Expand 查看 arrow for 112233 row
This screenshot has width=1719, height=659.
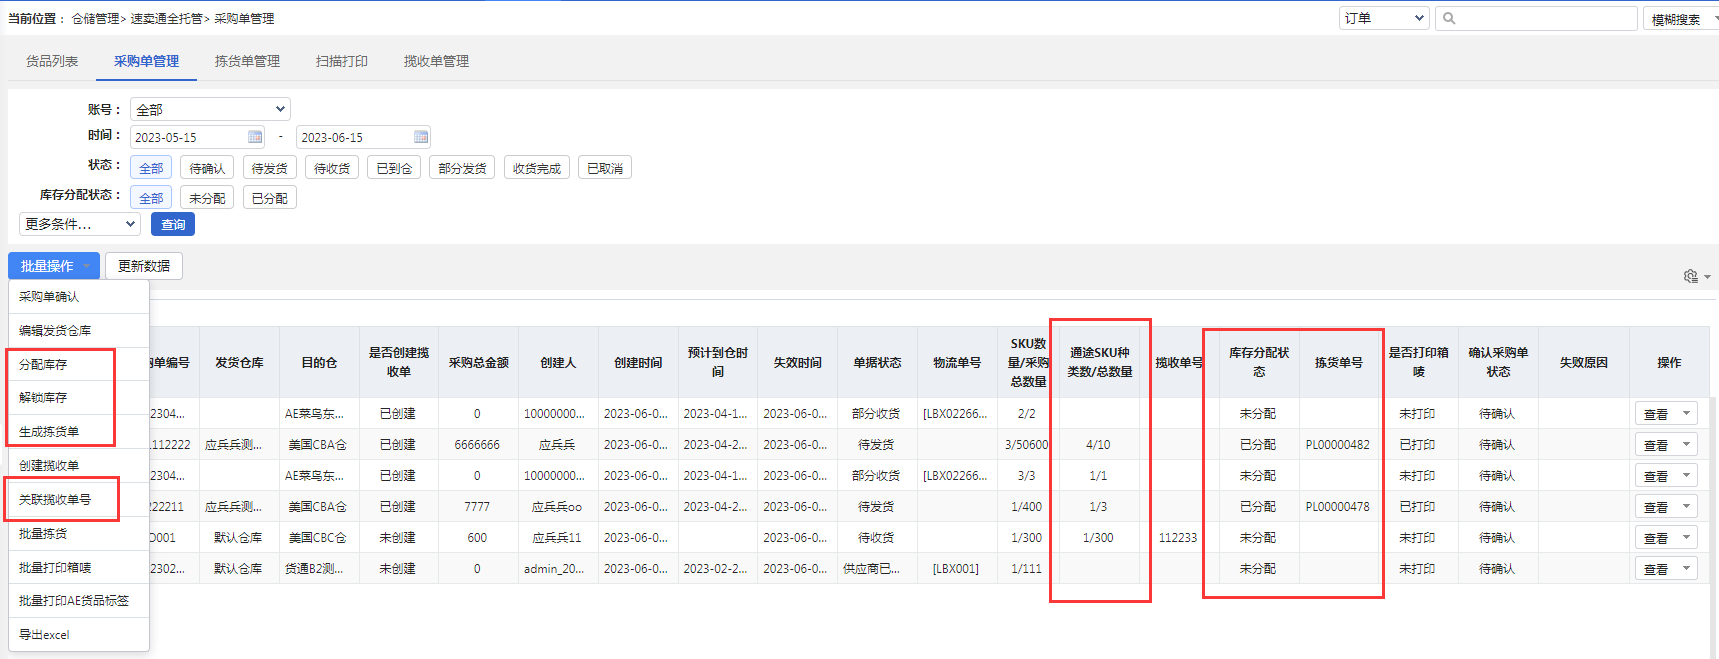click(x=1686, y=537)
